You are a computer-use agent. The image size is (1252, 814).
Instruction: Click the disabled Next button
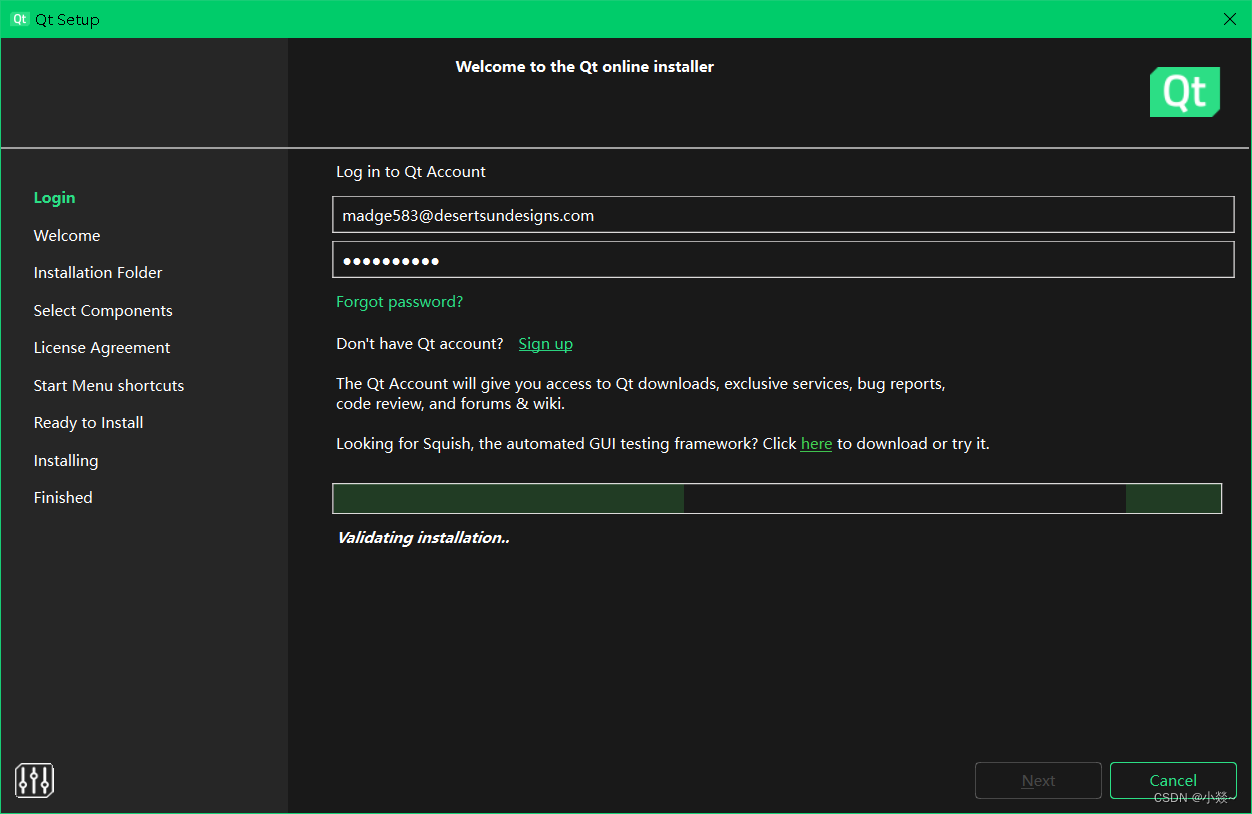pos(1038,780)
